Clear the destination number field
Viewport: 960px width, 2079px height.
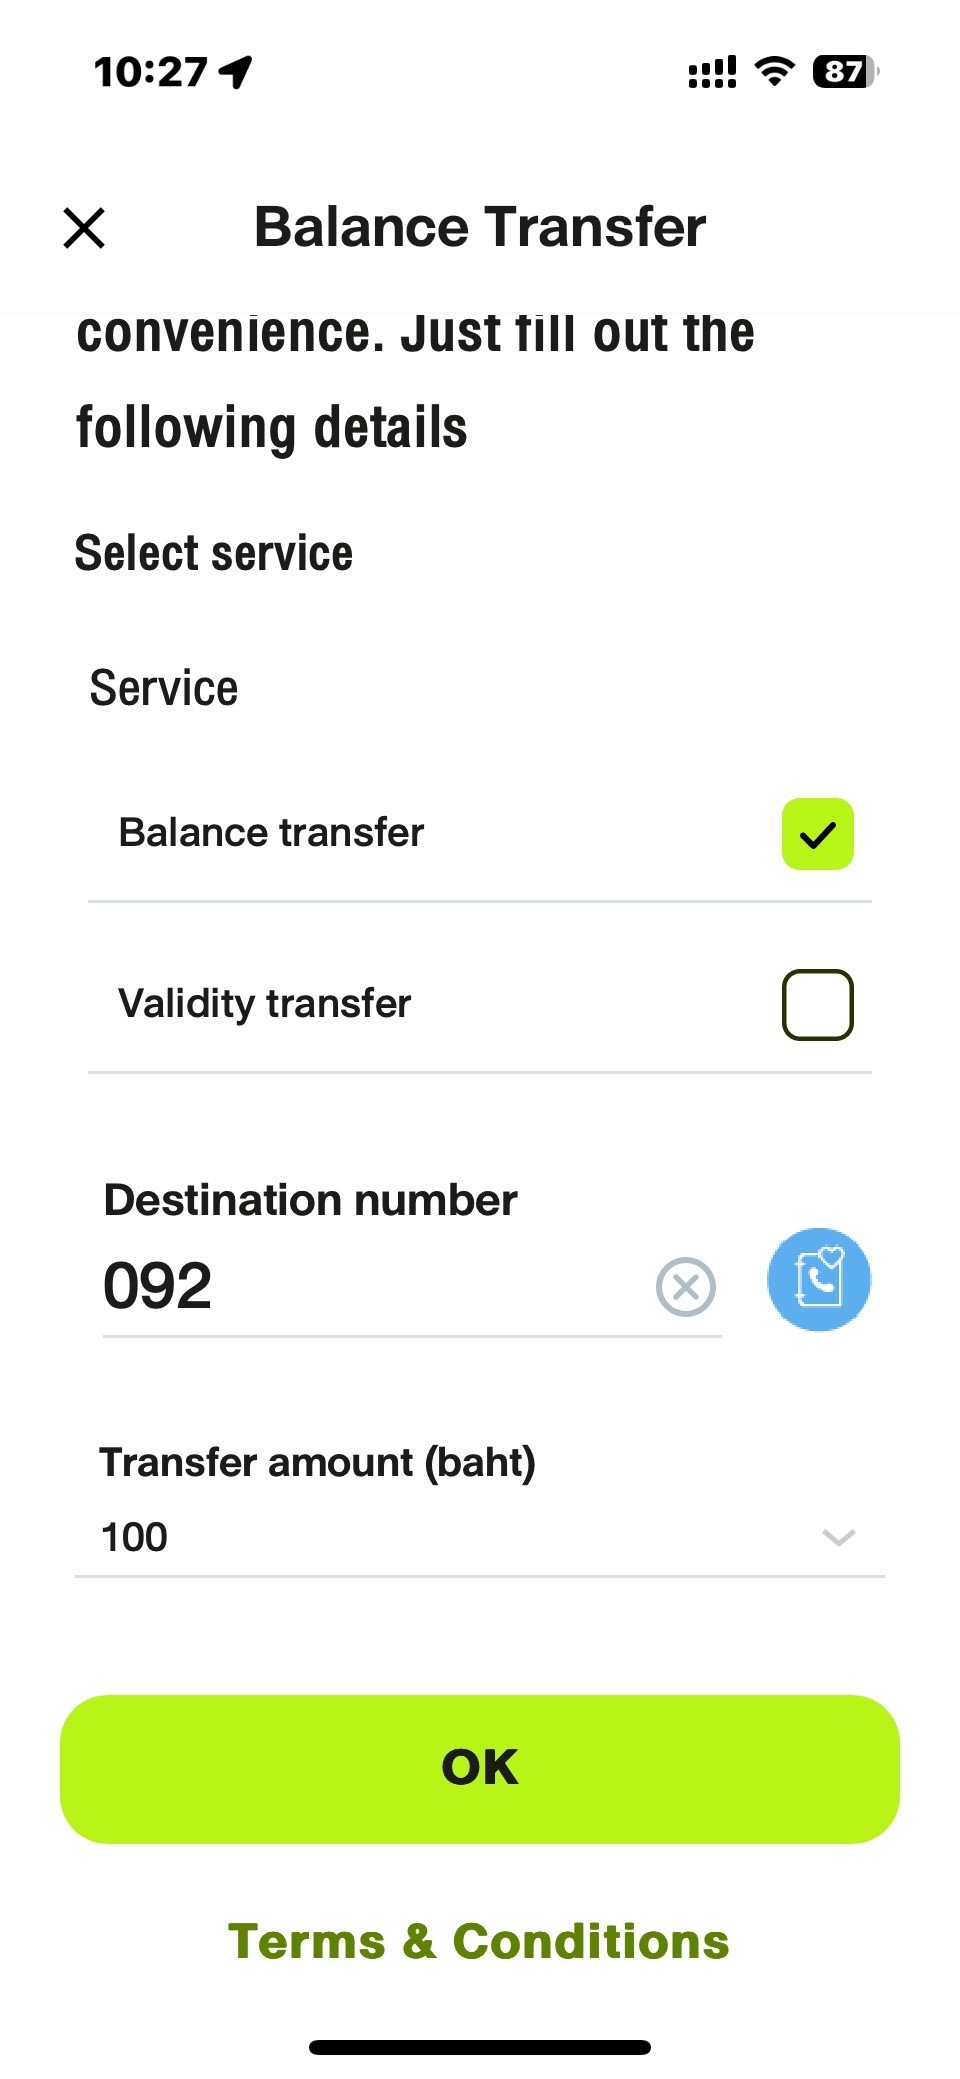686,1287
